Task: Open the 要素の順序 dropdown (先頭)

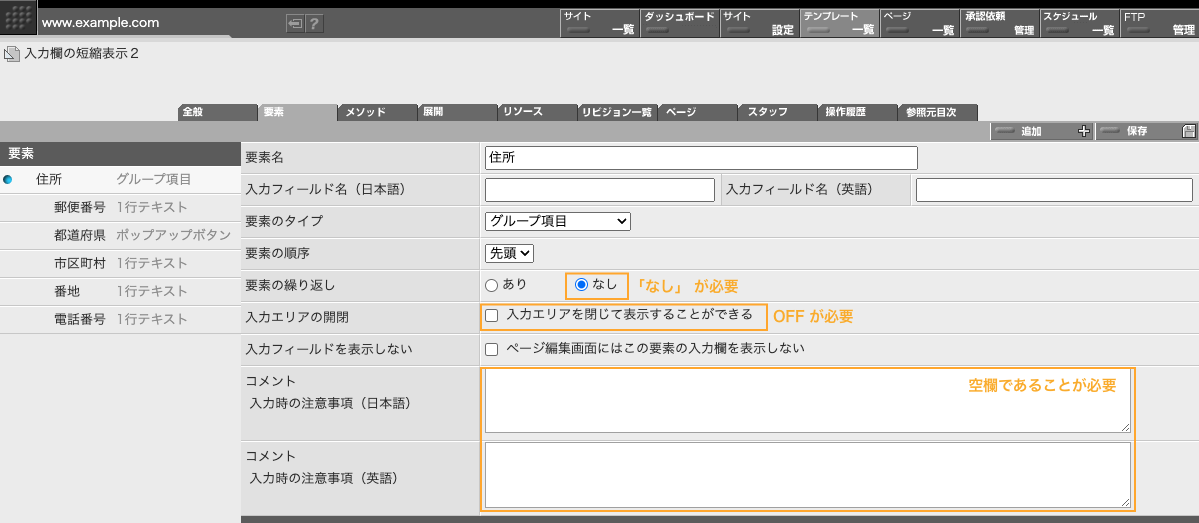Action: (509, 254)
